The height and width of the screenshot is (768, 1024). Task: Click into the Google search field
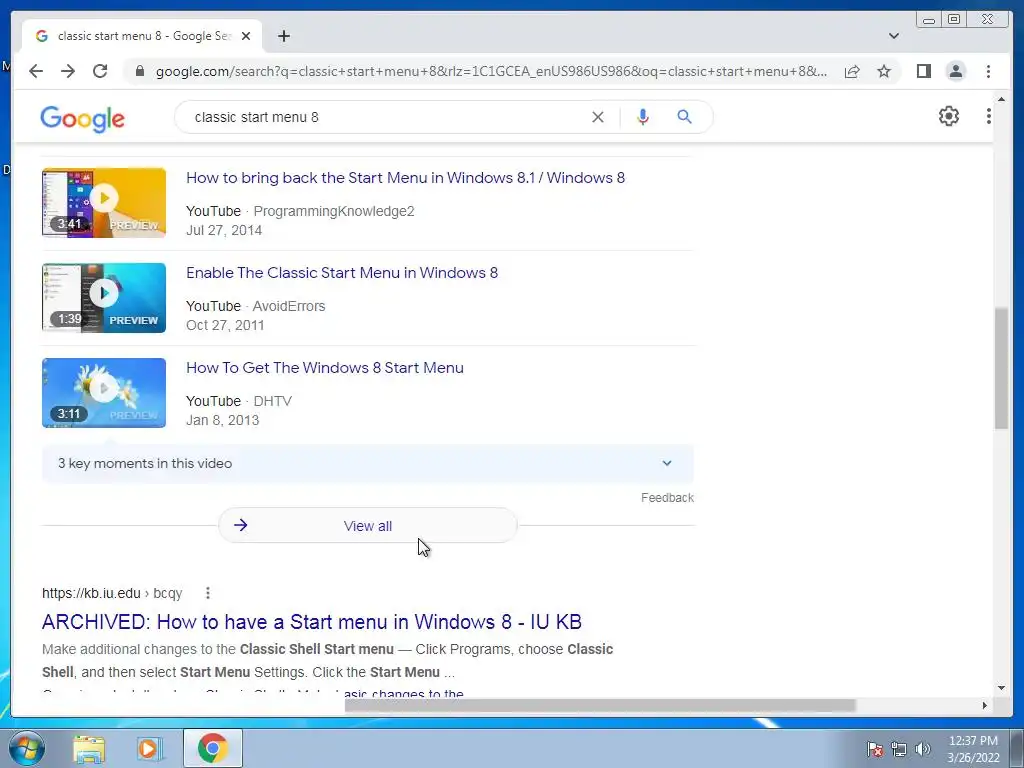tap(385, 117)
